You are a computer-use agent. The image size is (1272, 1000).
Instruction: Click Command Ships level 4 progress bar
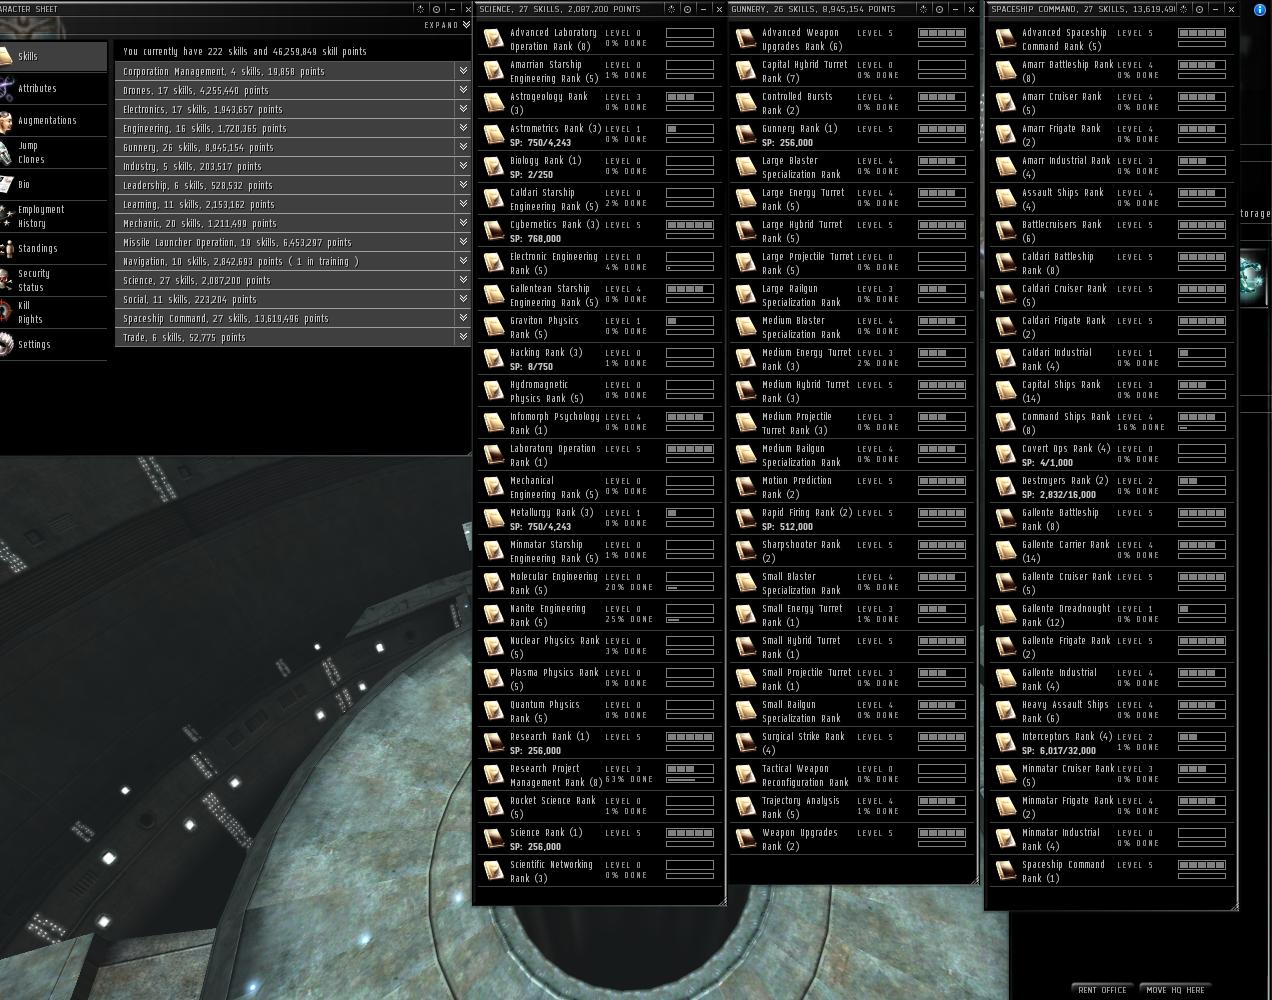click(1202, 417)
